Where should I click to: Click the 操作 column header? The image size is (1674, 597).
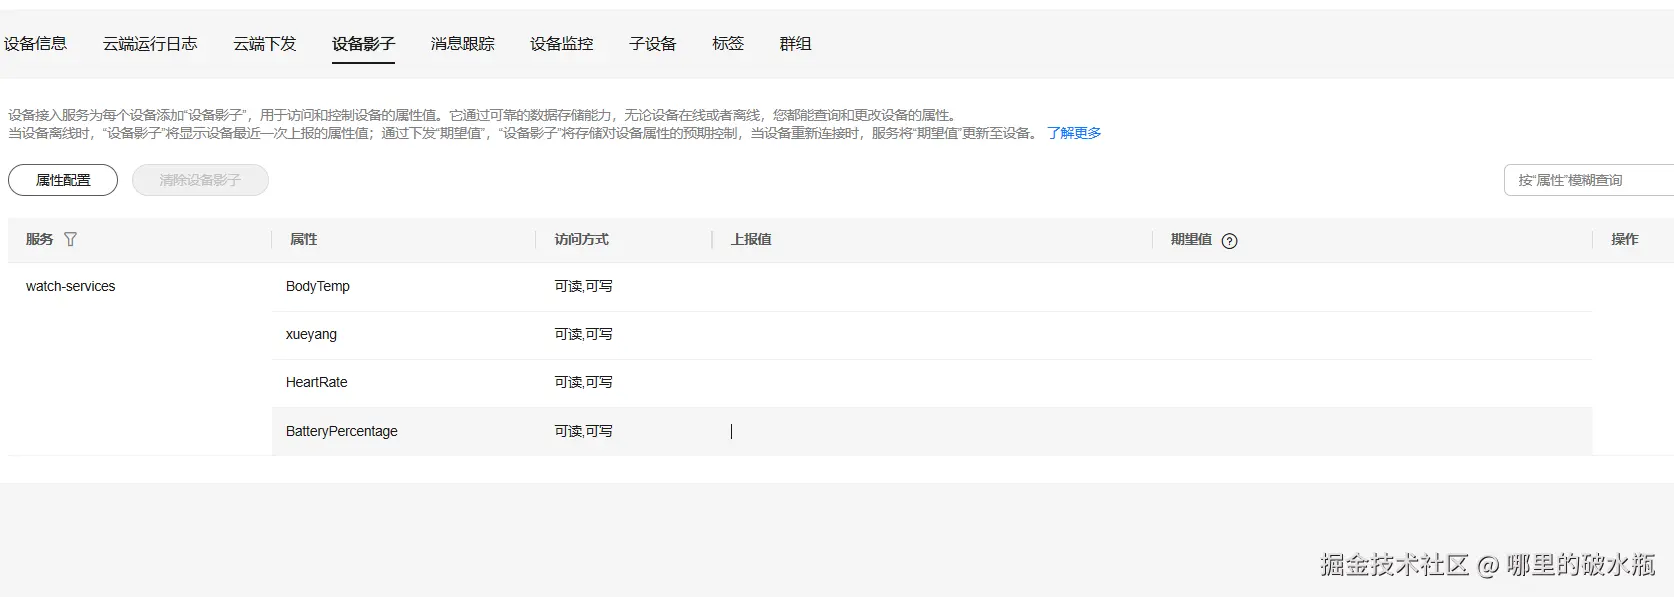coord(1624,239)
